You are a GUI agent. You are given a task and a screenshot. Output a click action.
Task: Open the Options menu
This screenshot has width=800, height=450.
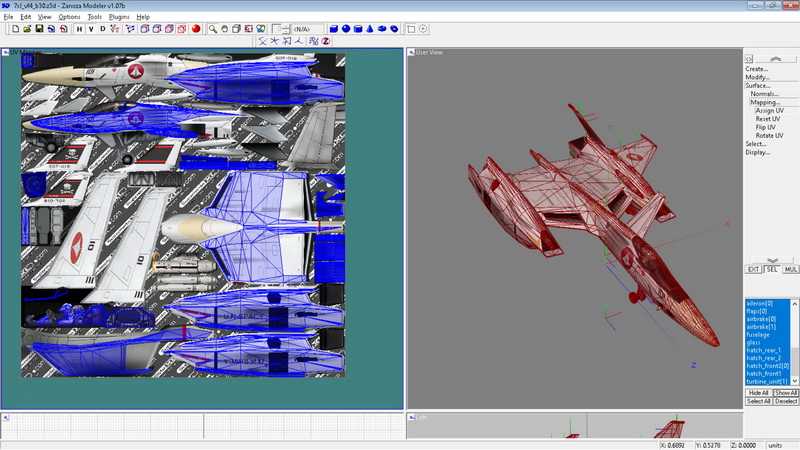pyautogui.click(x=69, y=17)
